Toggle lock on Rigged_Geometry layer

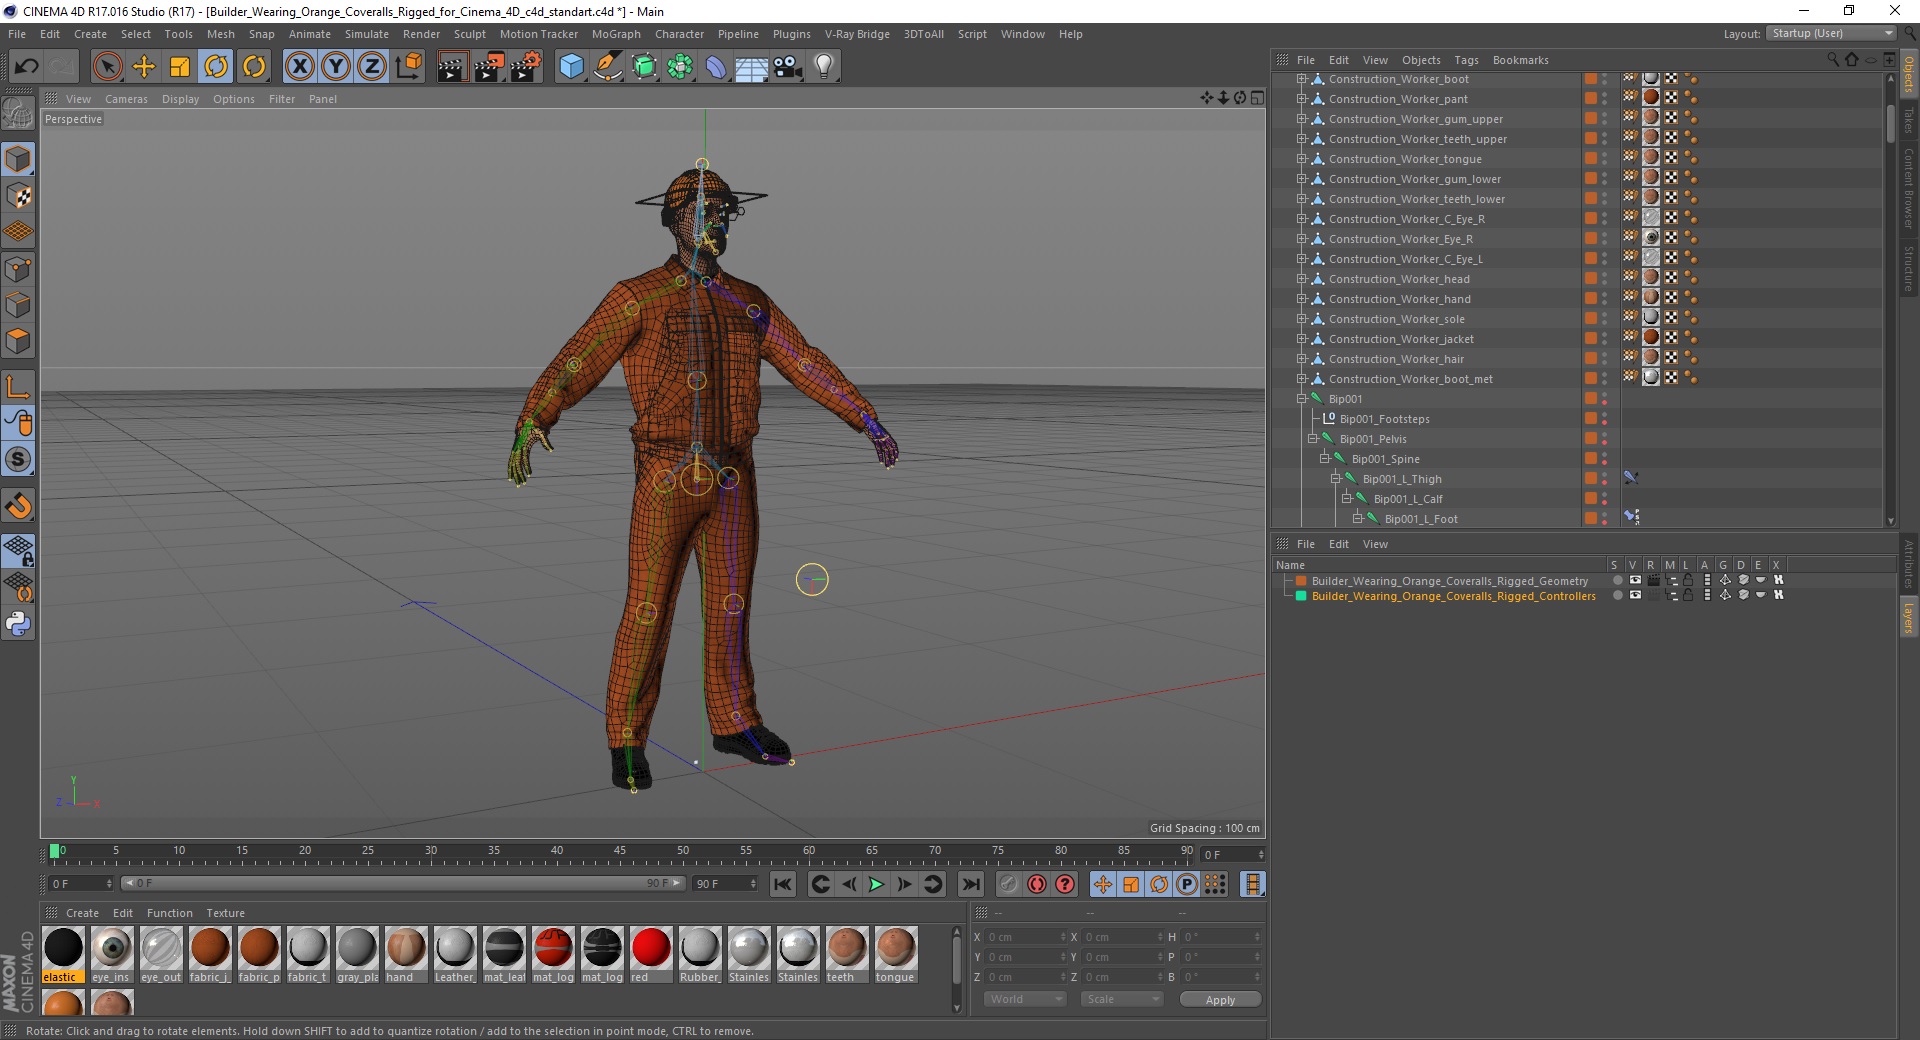point(1689,580)
